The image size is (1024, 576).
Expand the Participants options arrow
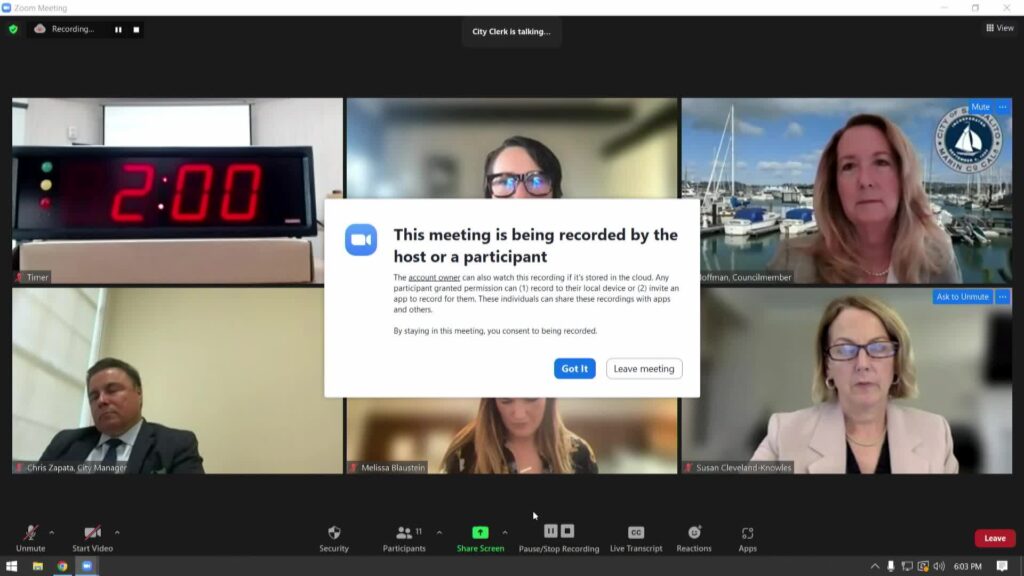(439, 533)
